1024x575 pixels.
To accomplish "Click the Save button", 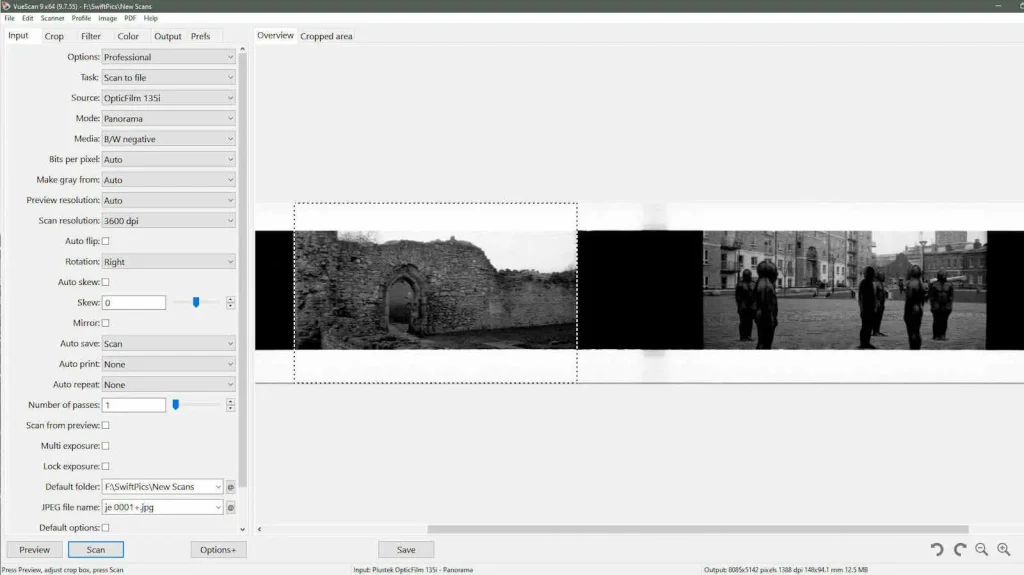I will tap(406, 550).
